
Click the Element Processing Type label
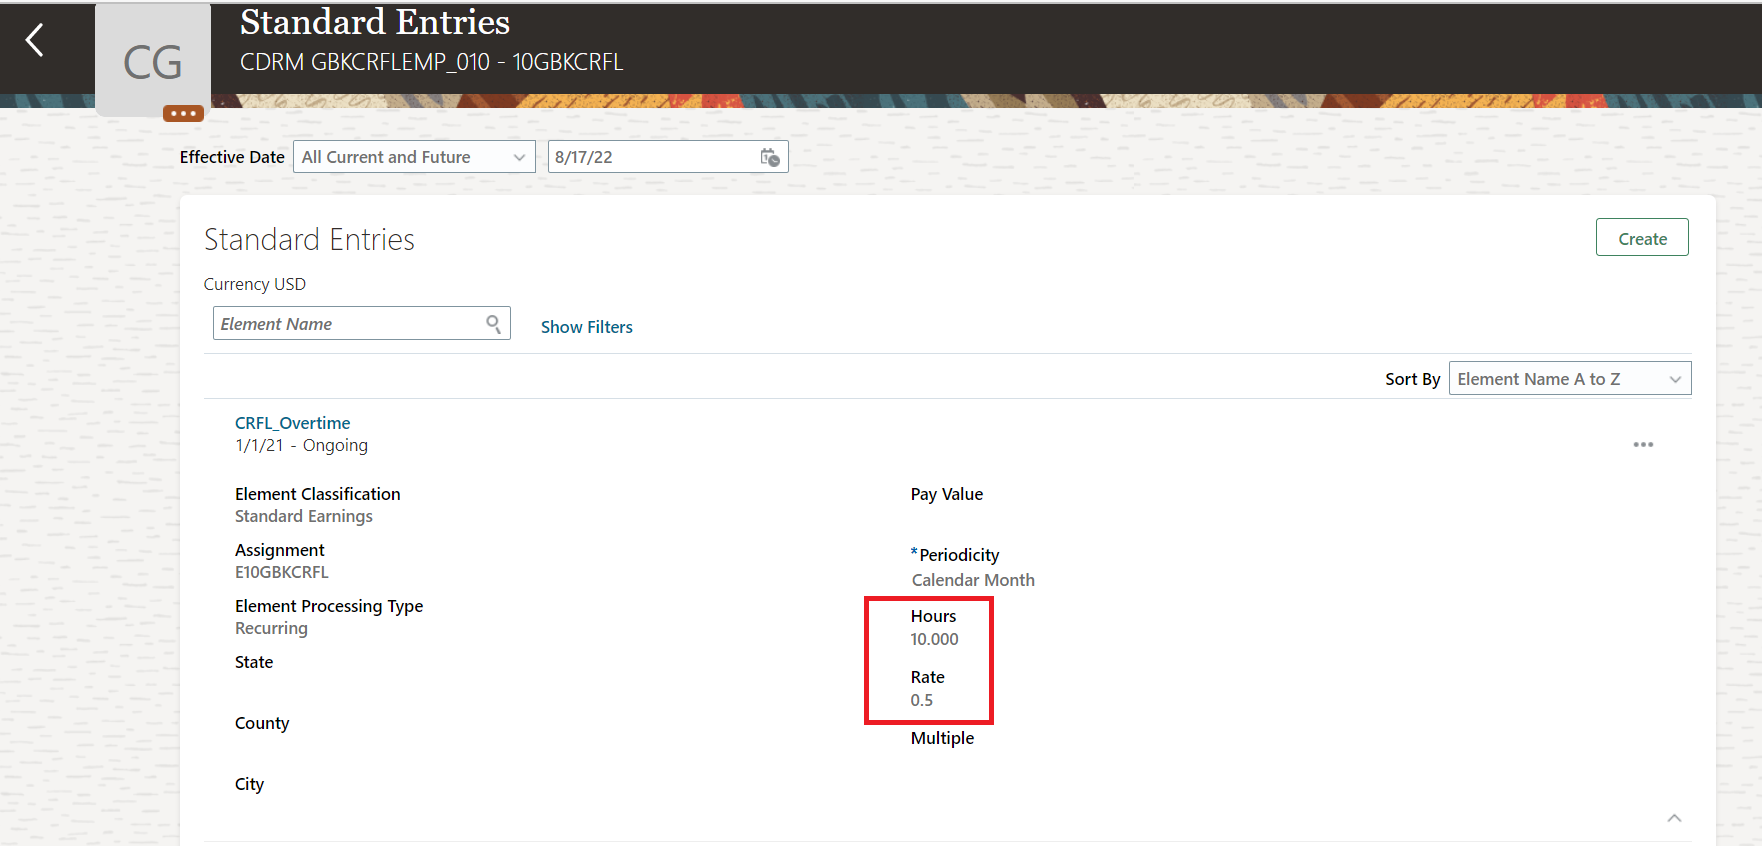(329, 606)
